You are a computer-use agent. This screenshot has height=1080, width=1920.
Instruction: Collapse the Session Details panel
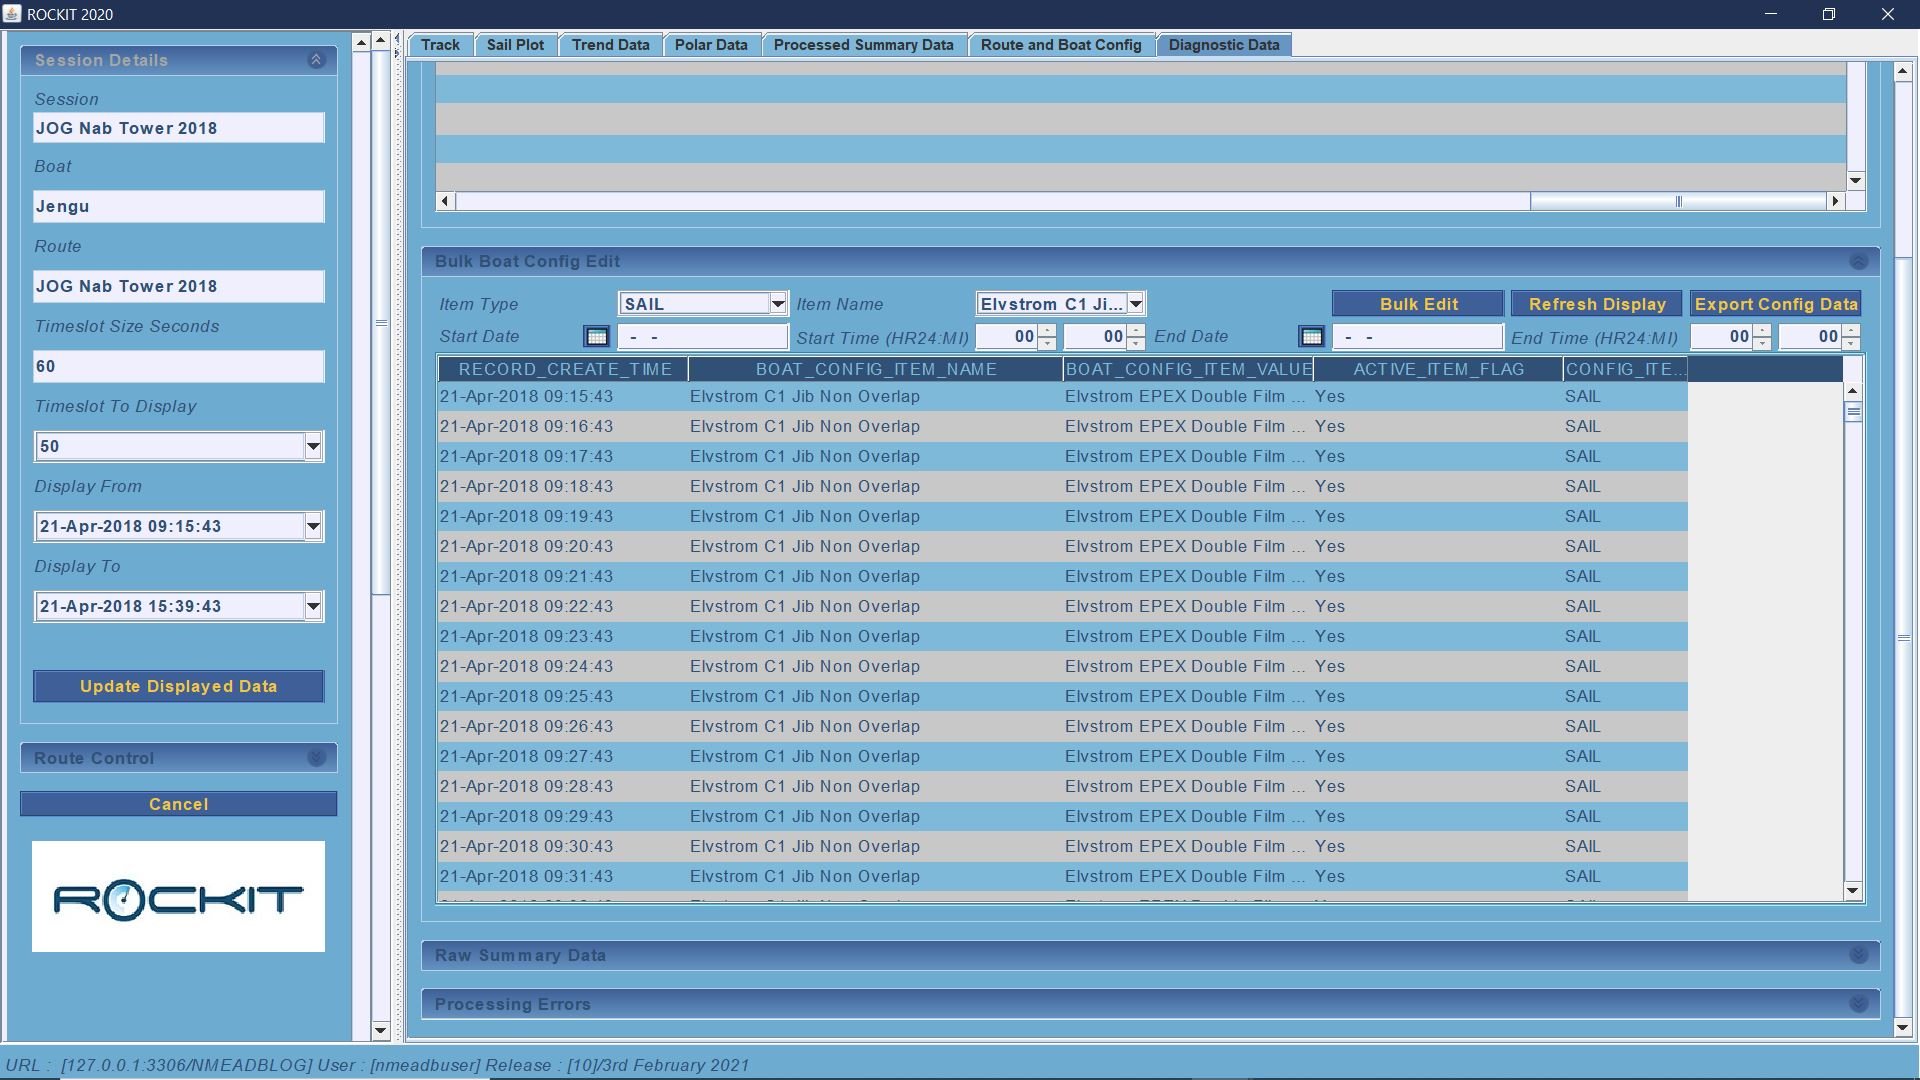(316, 60)
